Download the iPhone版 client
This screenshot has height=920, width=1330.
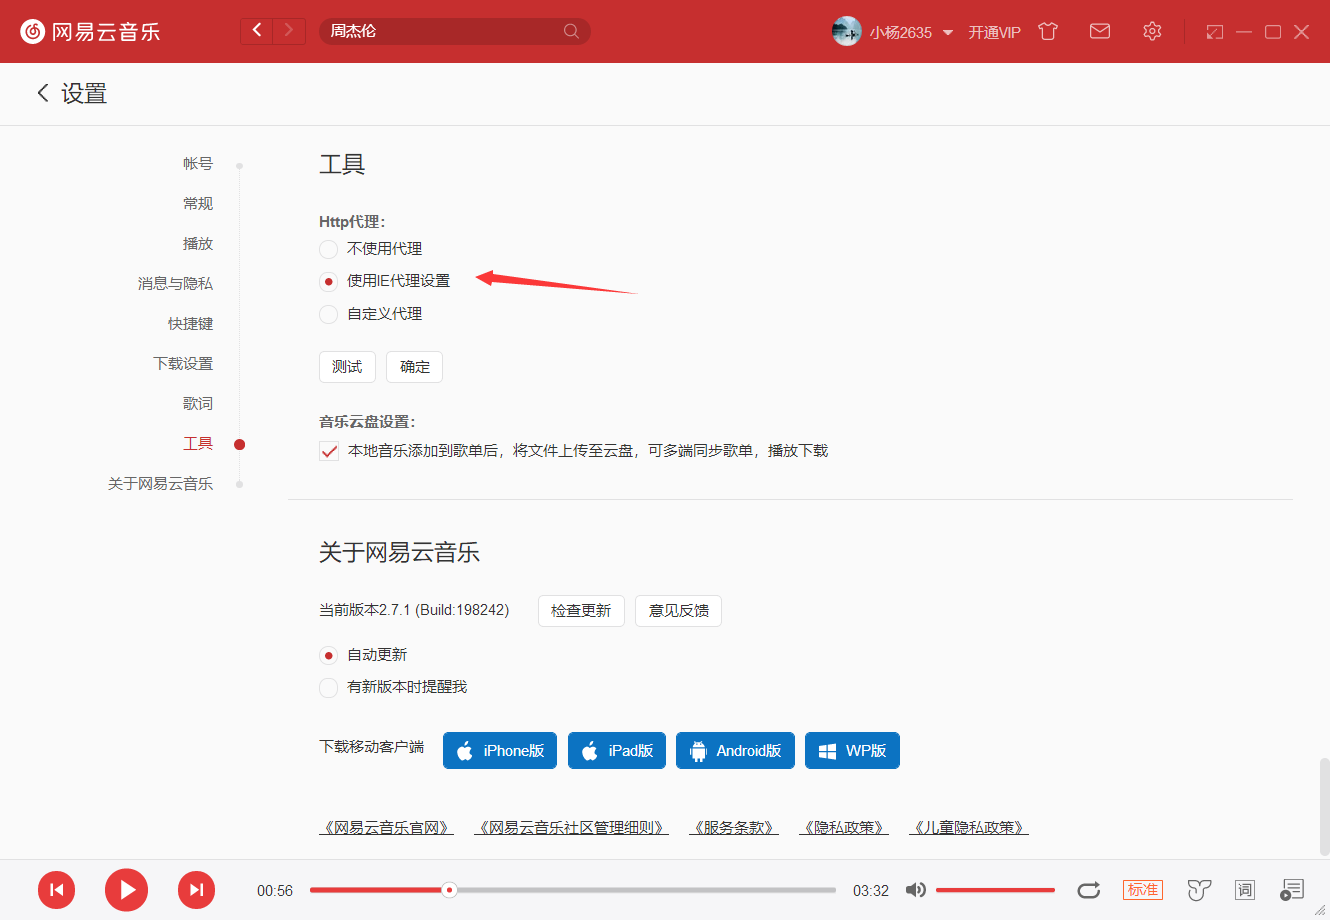coord(500,751)
